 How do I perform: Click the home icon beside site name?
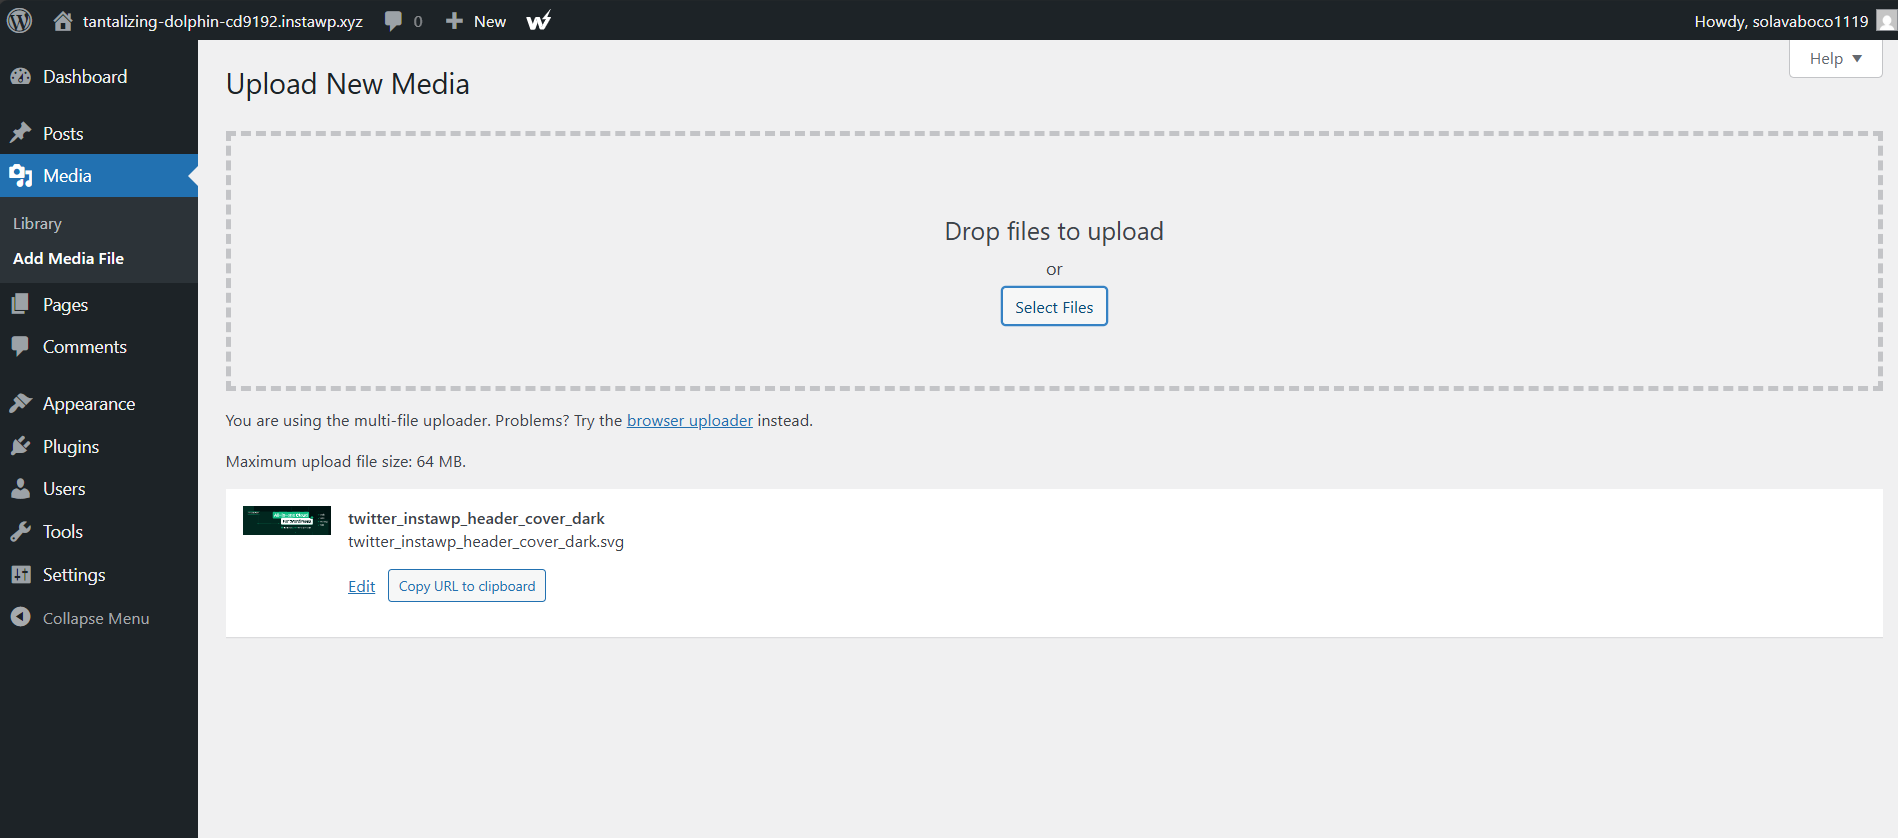[x=63, y=21]
